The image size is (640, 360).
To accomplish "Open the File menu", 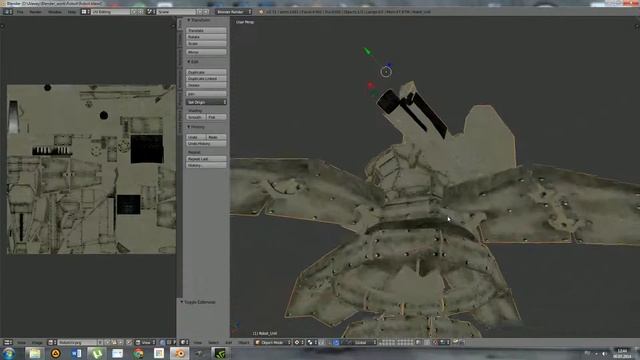I will coord(20,12).
